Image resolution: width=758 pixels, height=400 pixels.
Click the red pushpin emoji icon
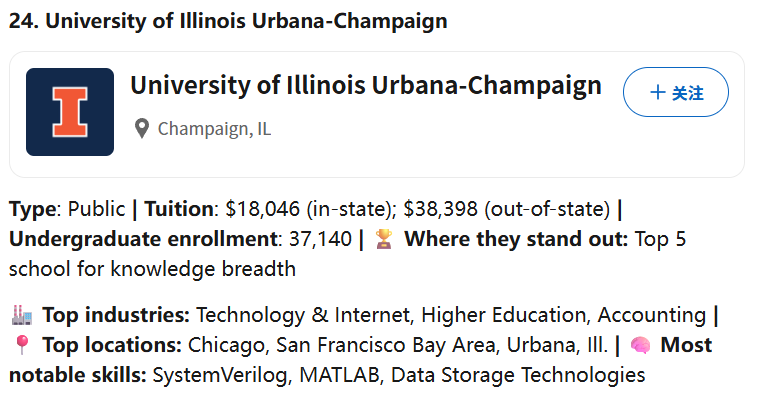[21, 345]
